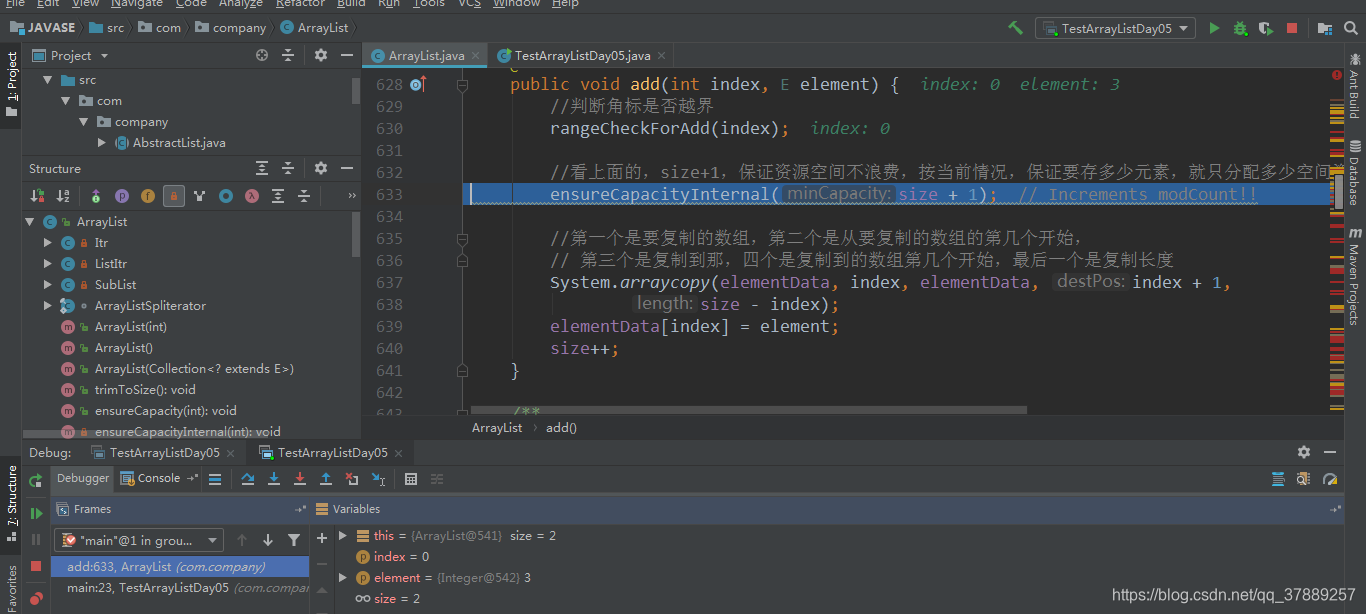
Task: Expand Itr class in Structure tree
Action: point(47,243)
